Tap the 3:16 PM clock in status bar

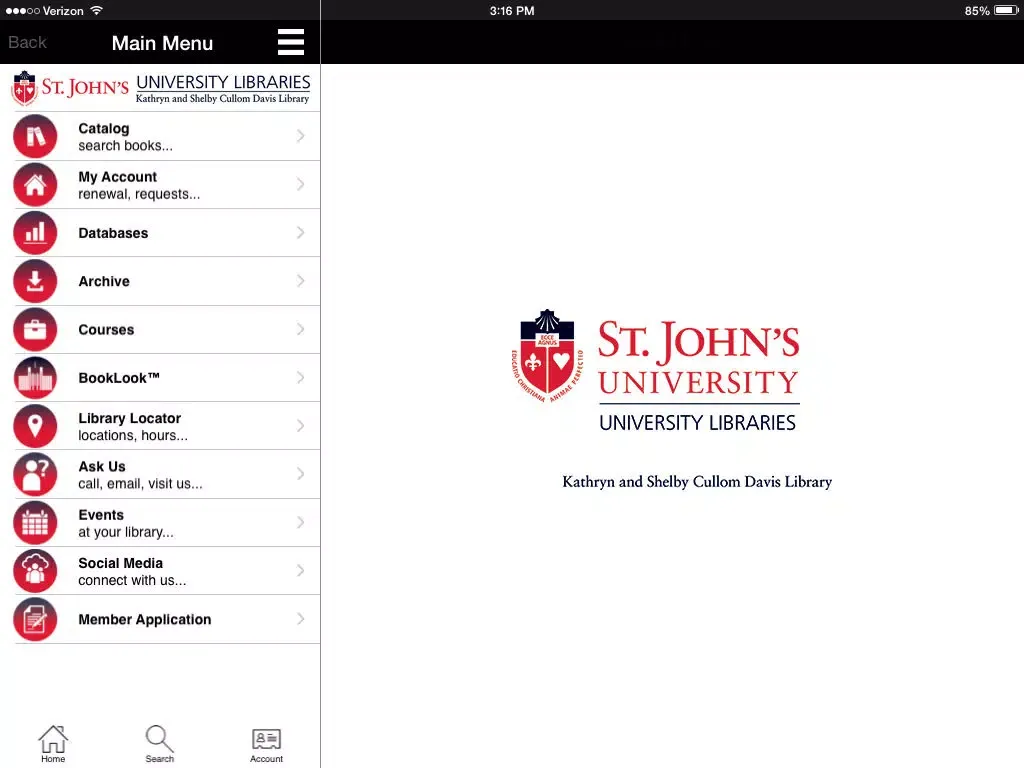pos(512,11)
